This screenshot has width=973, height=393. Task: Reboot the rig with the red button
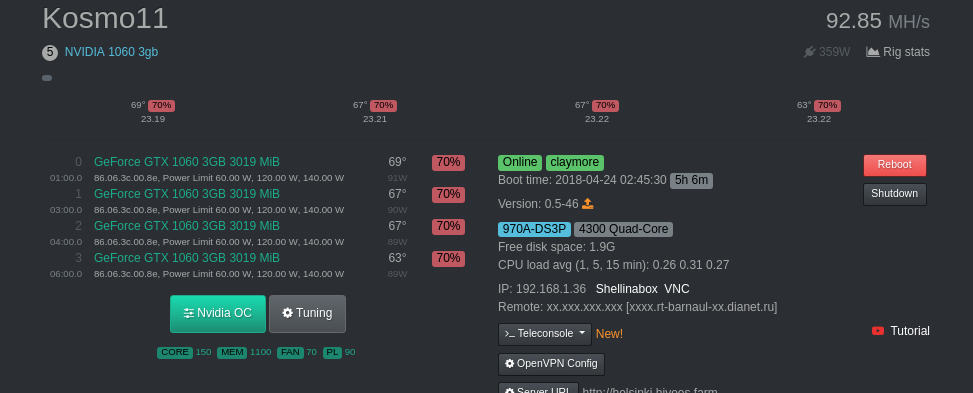click(x=895, y=165)
